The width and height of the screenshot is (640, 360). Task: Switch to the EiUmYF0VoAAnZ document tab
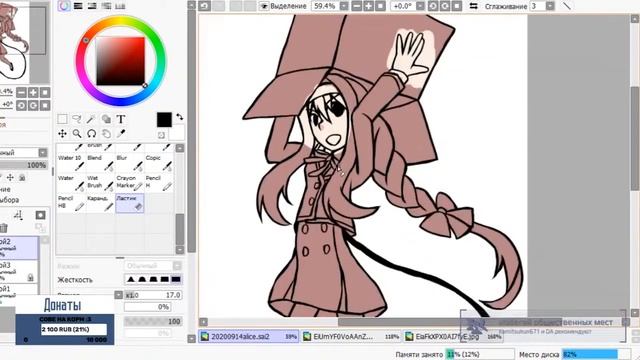(351, 337)
